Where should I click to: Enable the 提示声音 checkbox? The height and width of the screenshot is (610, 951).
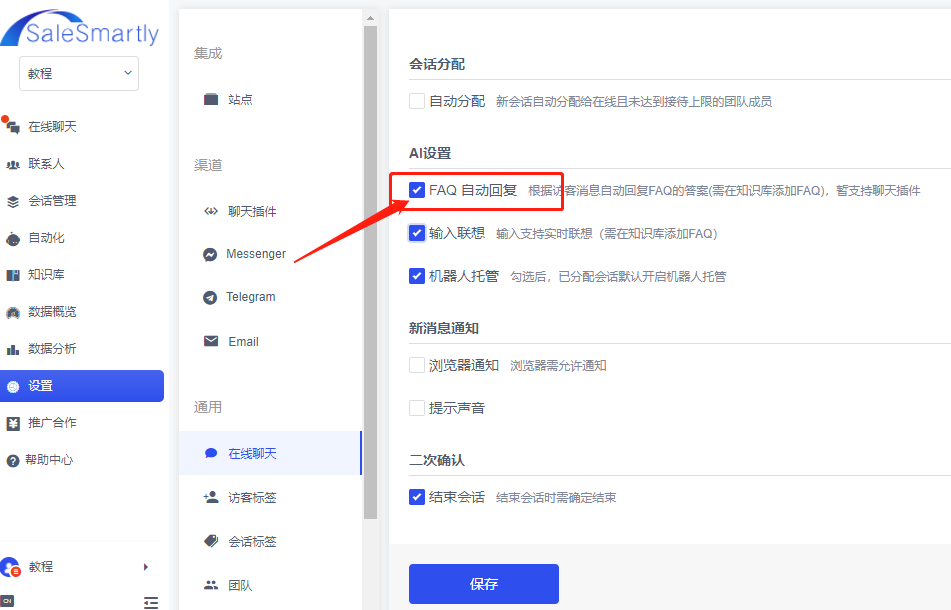[x=417, y=407]
